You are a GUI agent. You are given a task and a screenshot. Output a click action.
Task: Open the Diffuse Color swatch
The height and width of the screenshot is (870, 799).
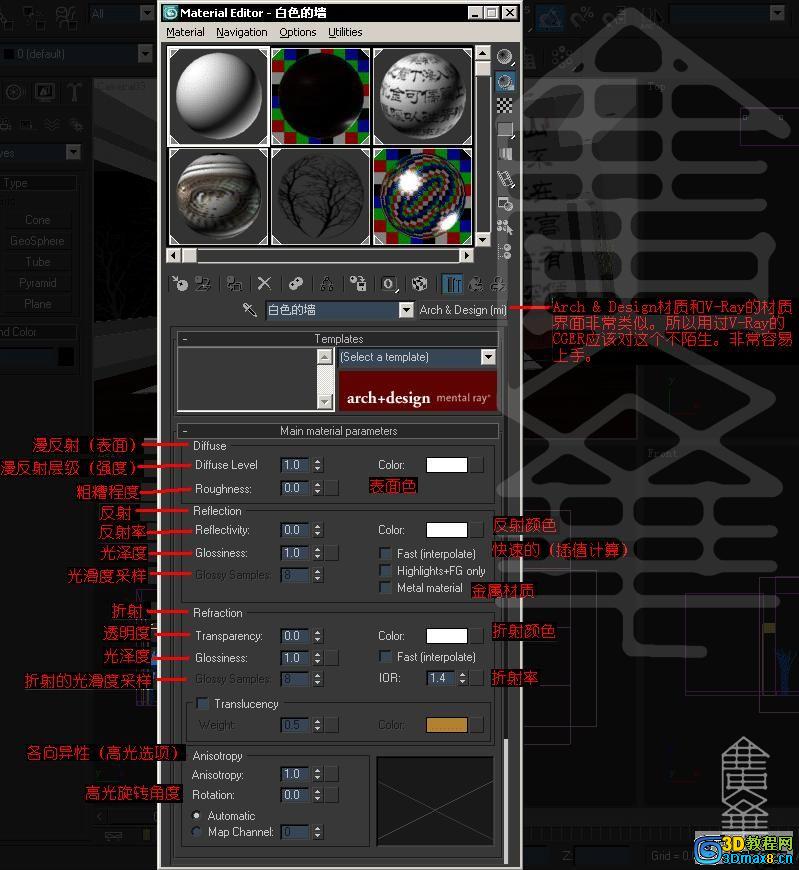(x=447, y=465)
